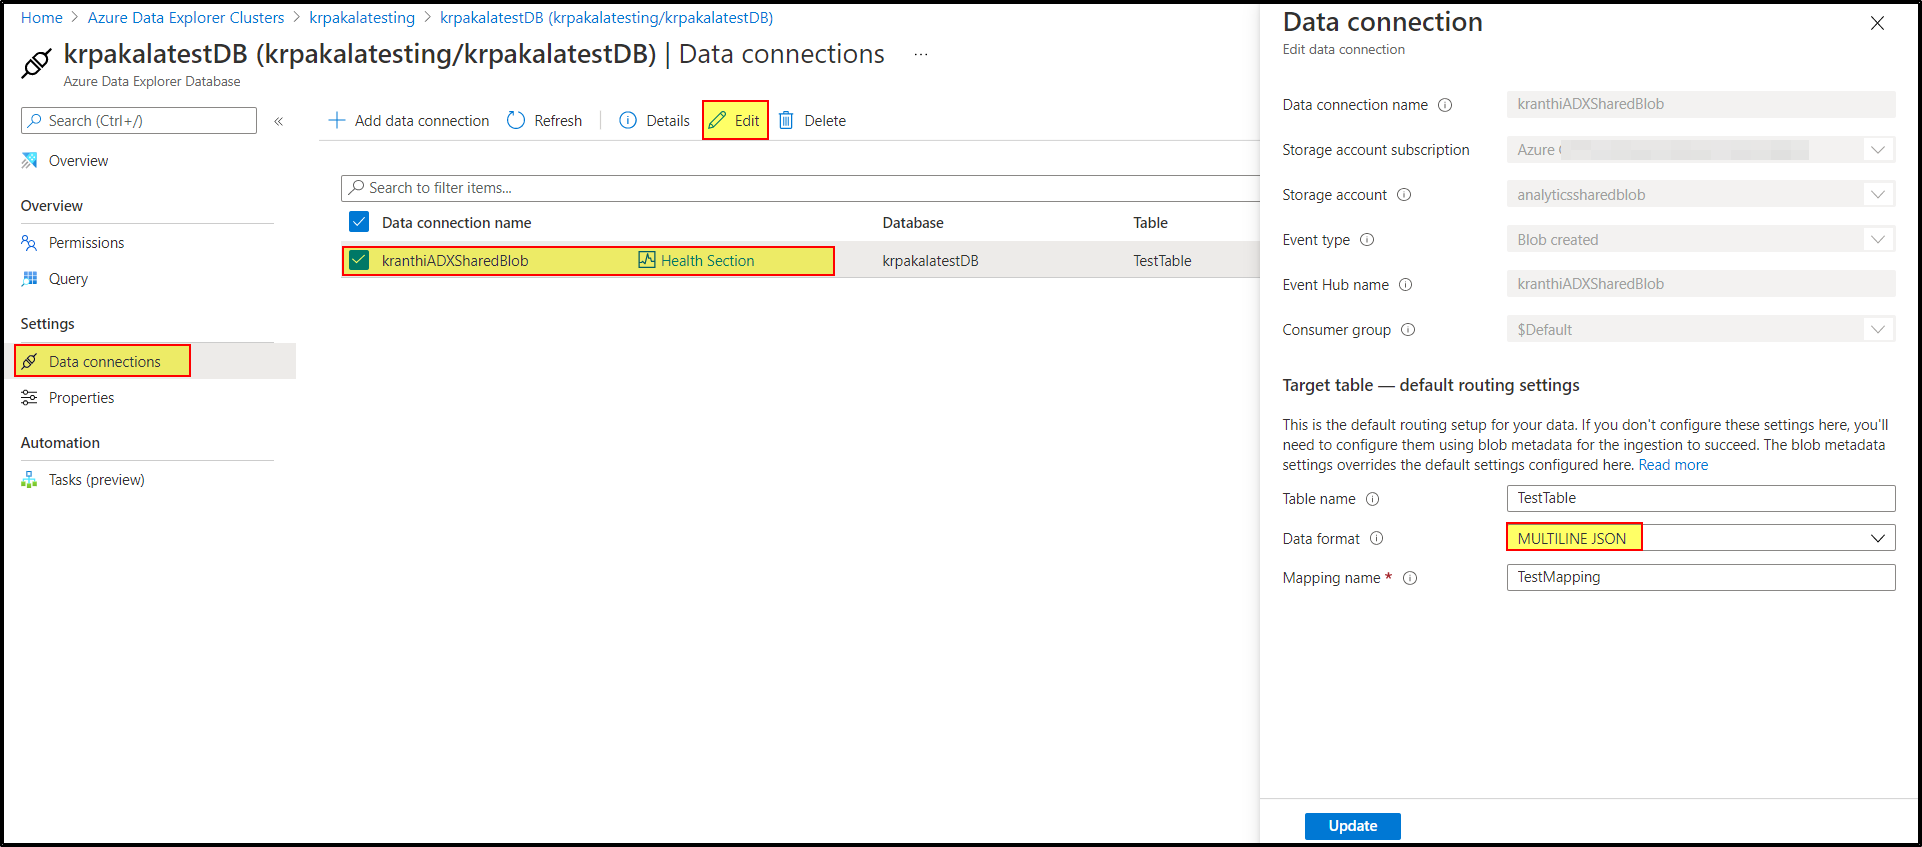Open the Consumer group dropdown

[x=1701, y=330]
